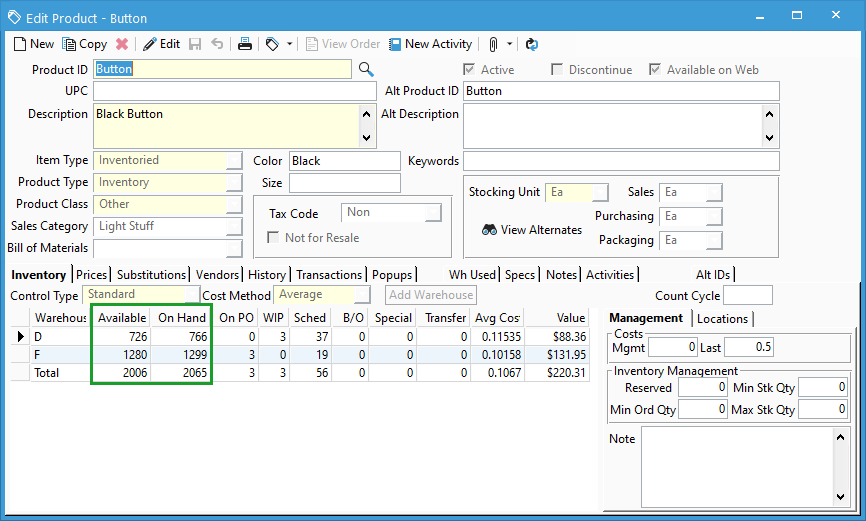Switch to the Vendors tab
The image size is (866, 521).
pos(217,275)
